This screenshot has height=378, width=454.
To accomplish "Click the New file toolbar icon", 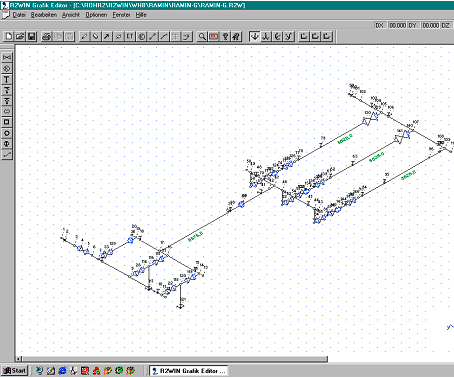I will [x=8, y=36].
